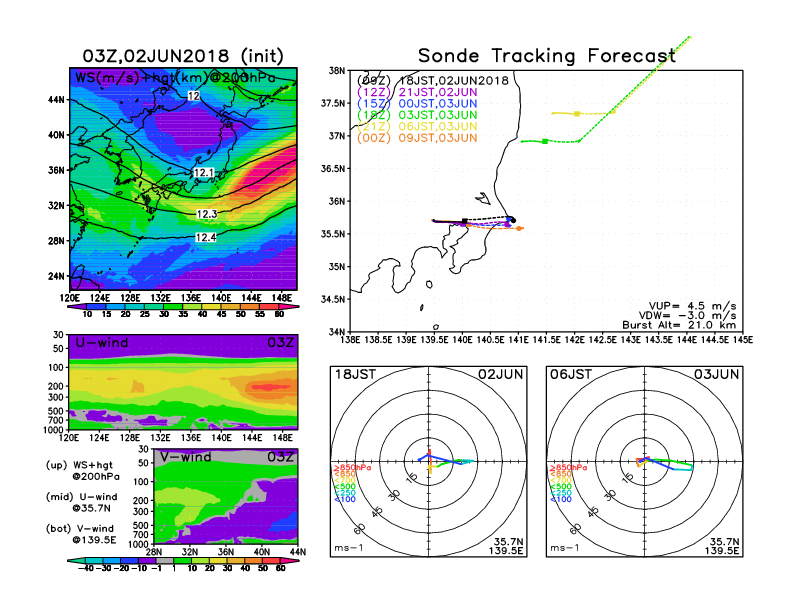Click the green 03JST track square marker
The width and height of the screenshot is (792, 612).
coord(545,141)
